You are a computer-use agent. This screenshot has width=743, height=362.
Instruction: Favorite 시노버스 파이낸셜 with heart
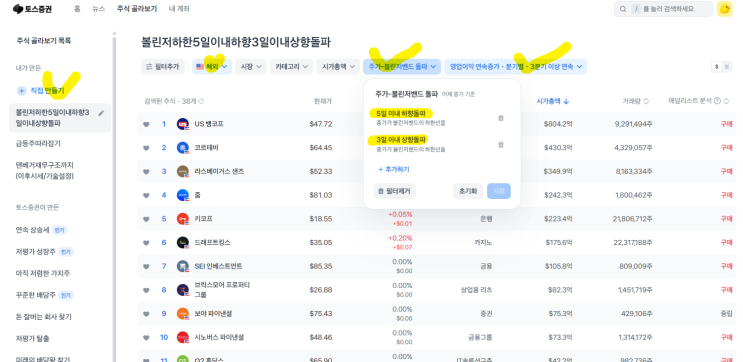coord(146,337)
